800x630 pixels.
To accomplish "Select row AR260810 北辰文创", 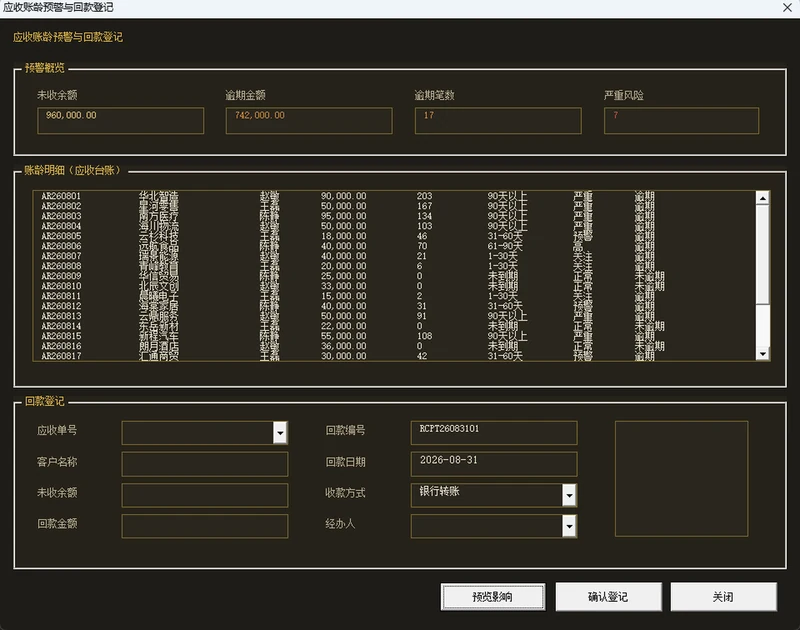I will tap(394, 286).
